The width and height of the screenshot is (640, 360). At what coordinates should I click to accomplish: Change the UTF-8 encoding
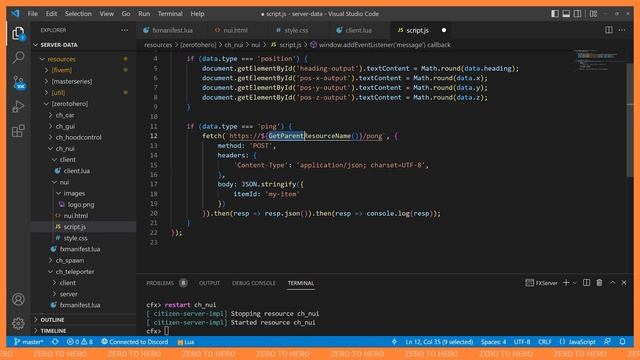(x=522, y=342)
